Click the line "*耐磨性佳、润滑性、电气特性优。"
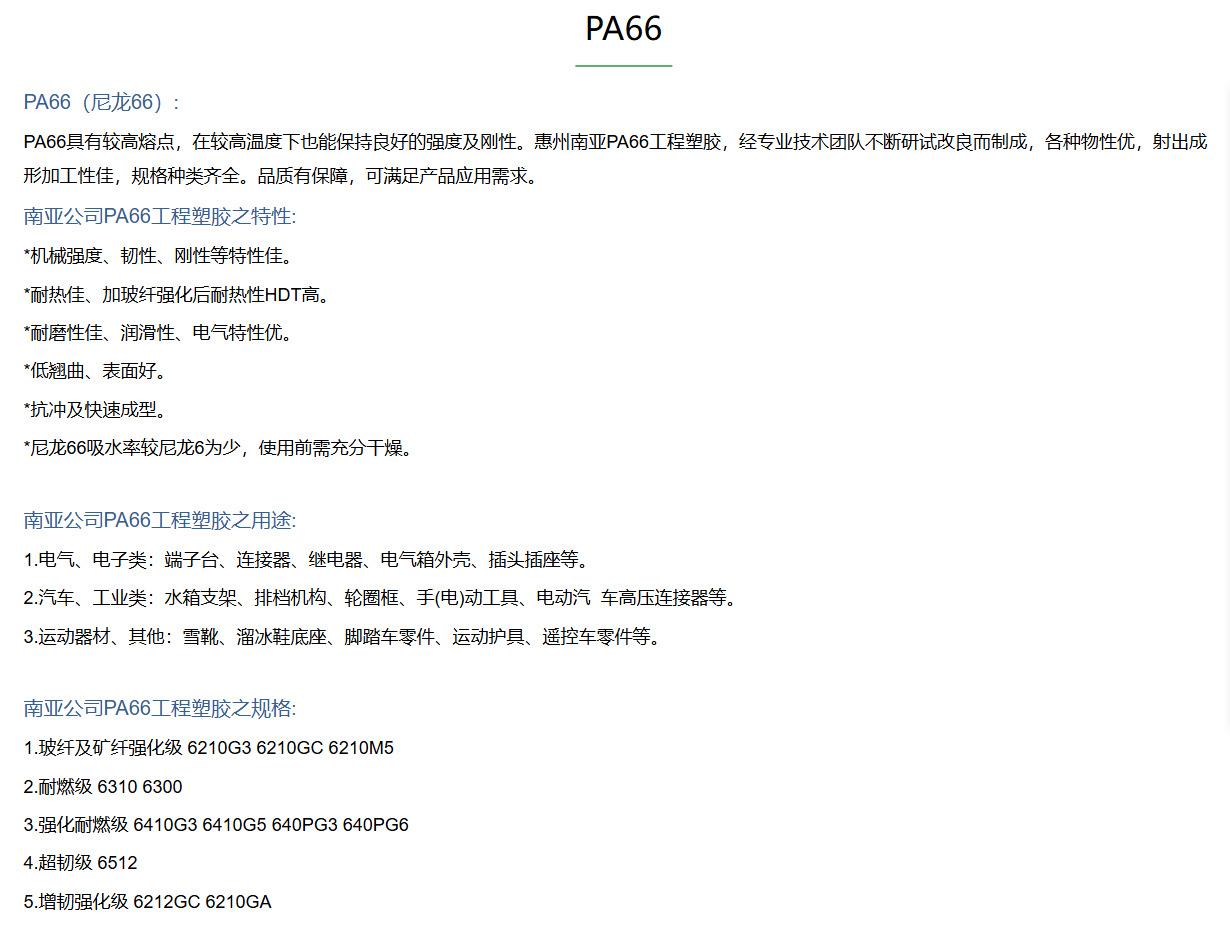The height and width of the screenshot is (927, 1230). tap(161, 332)
